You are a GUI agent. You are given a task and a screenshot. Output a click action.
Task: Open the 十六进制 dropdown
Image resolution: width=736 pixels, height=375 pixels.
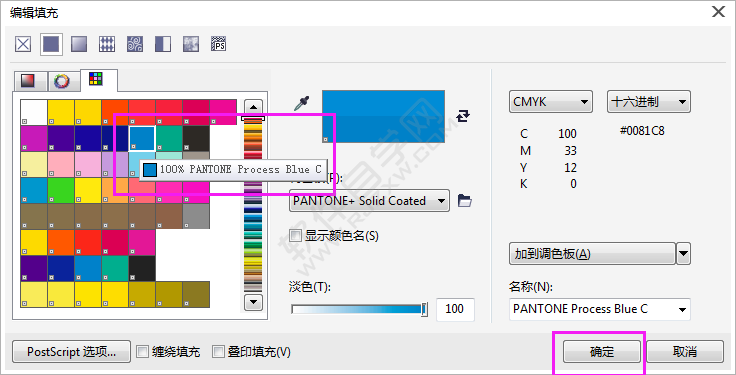[x=649, y=102]
